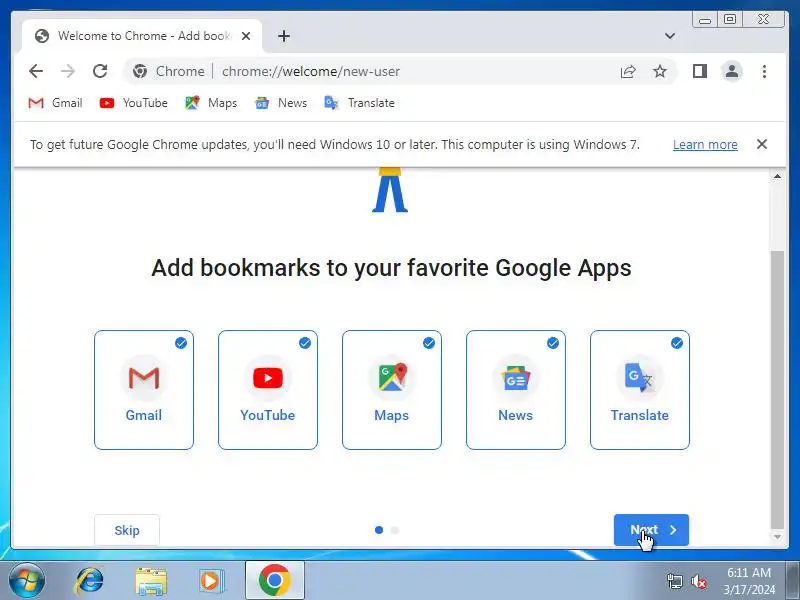The height and width of the screenshot is (600, 800).
Task: Open the side panel icon
Action: click(699, 71)
